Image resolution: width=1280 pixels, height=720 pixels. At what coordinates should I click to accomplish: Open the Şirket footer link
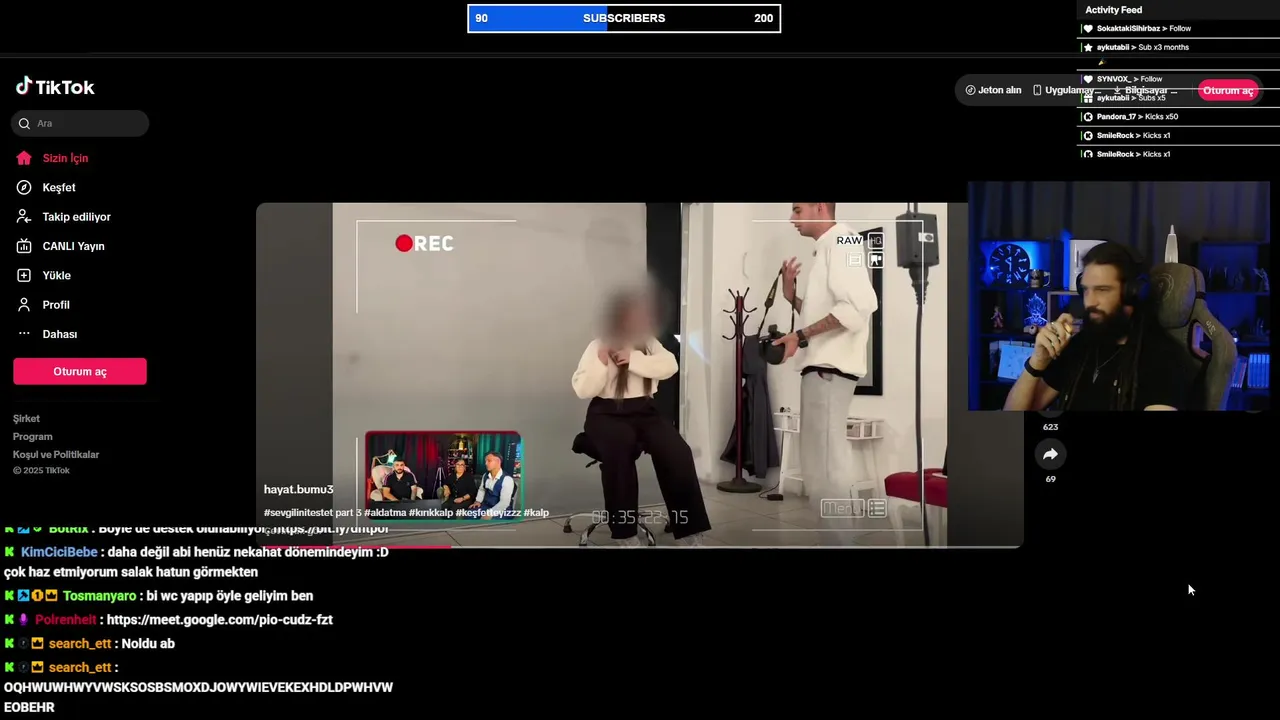pyautogui.click(x=26, y=419)
